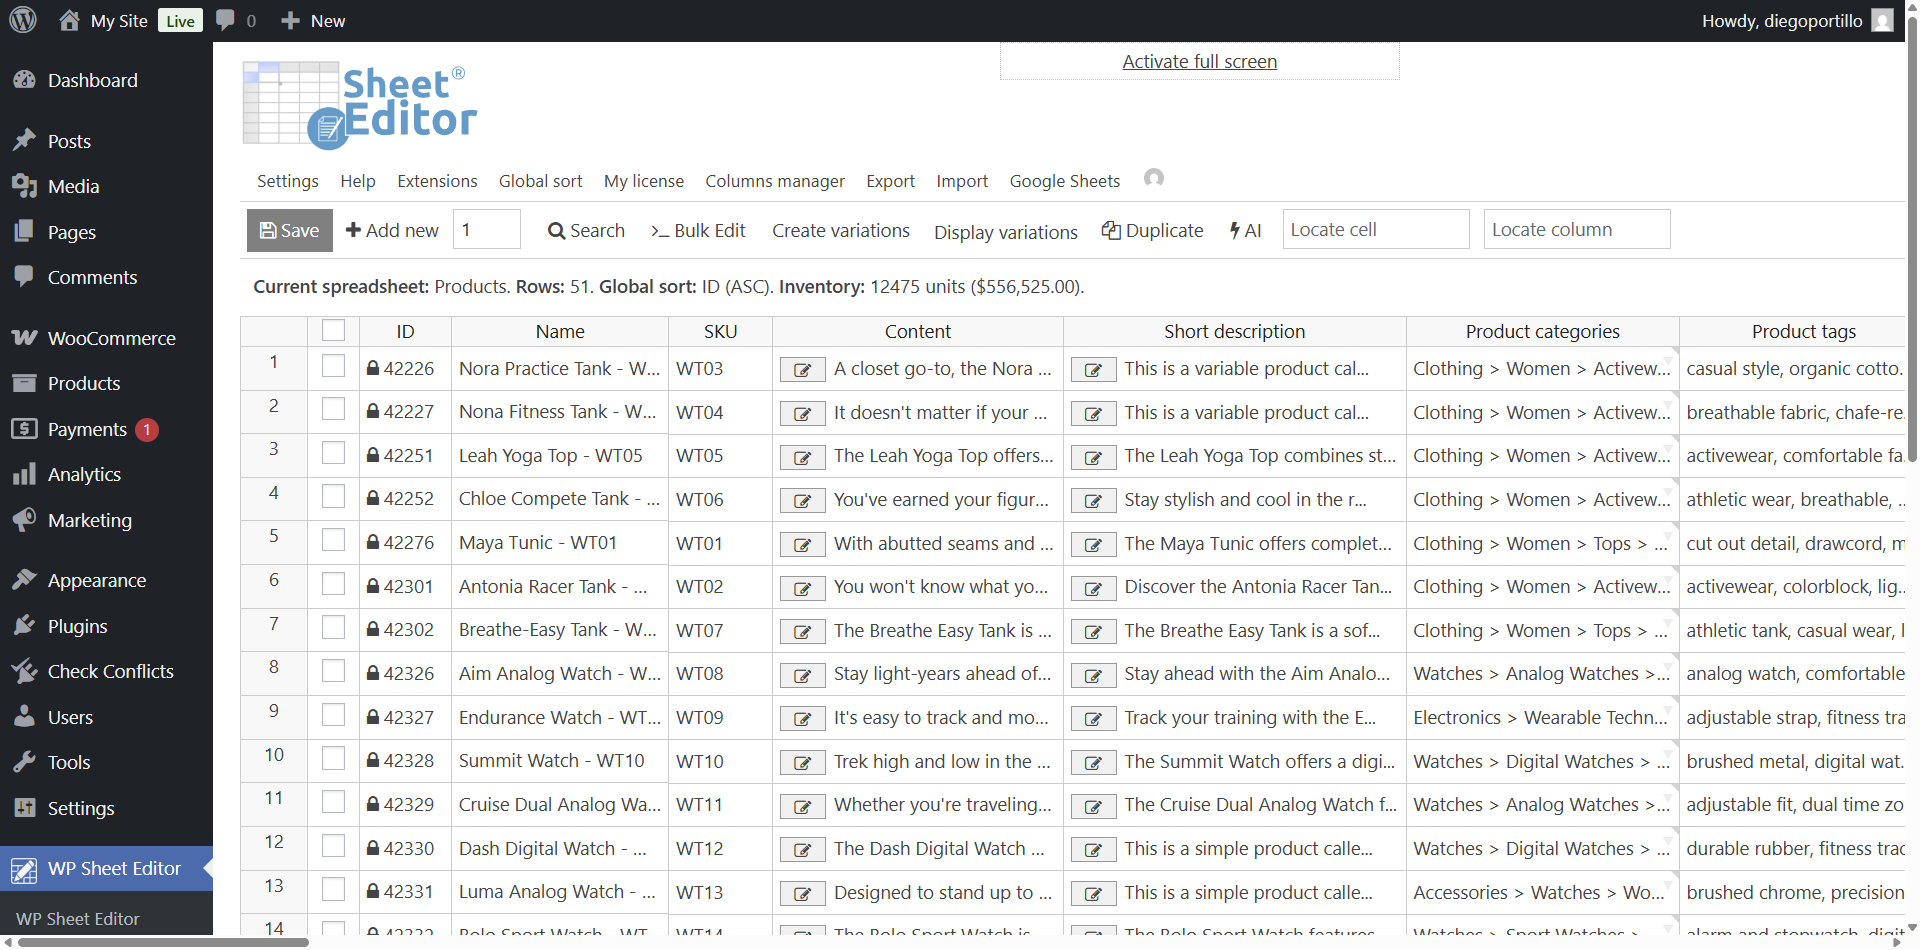The height and width of the screenshot is (950, 1920).
Task: Select the WooCommerce sidebar icon
Action: tap(24, 338)
